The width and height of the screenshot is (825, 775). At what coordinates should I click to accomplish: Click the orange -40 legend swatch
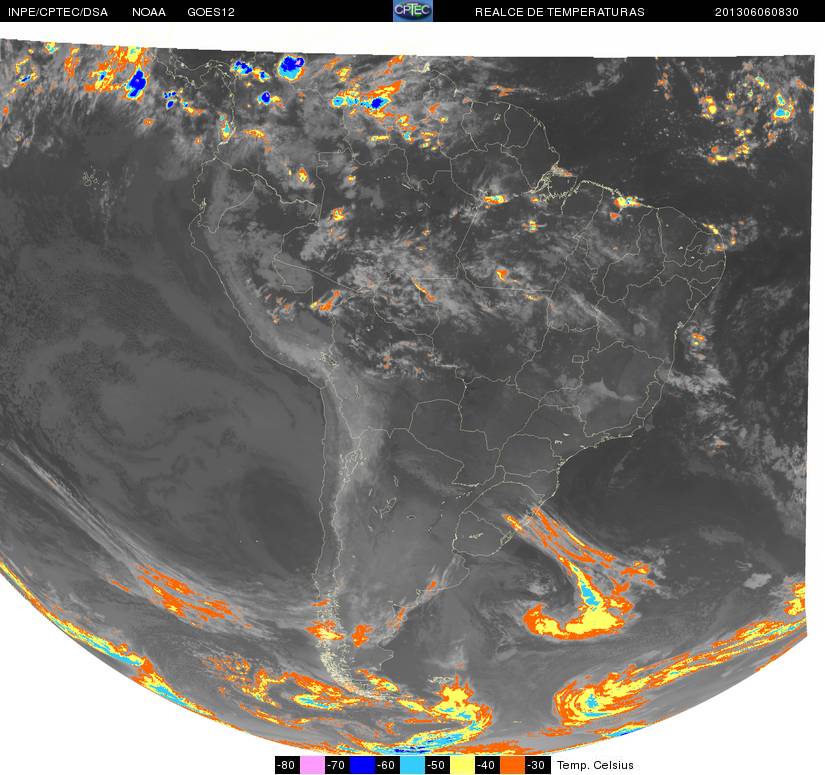coord(512,764)
